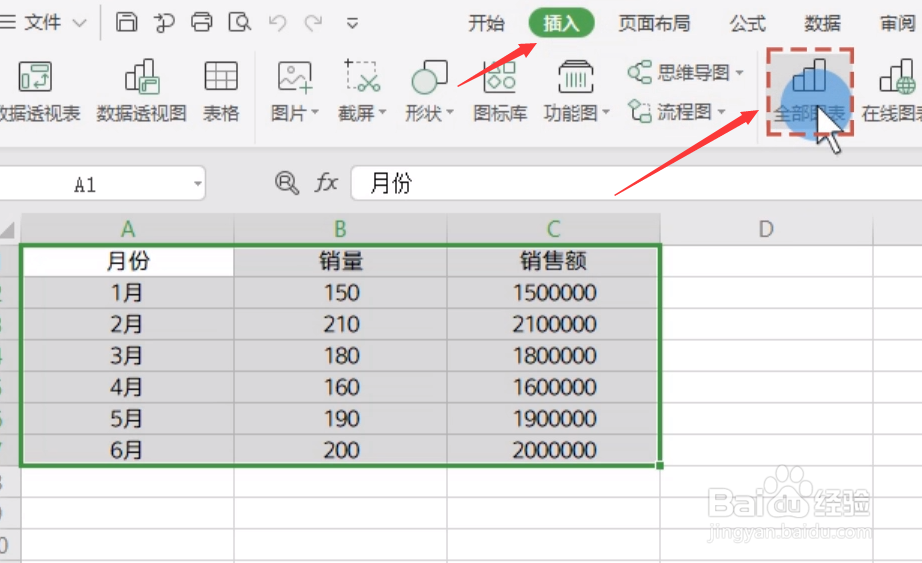The image size is (922, 563).
Task: Select column B header
Action: tap(340, 229)
